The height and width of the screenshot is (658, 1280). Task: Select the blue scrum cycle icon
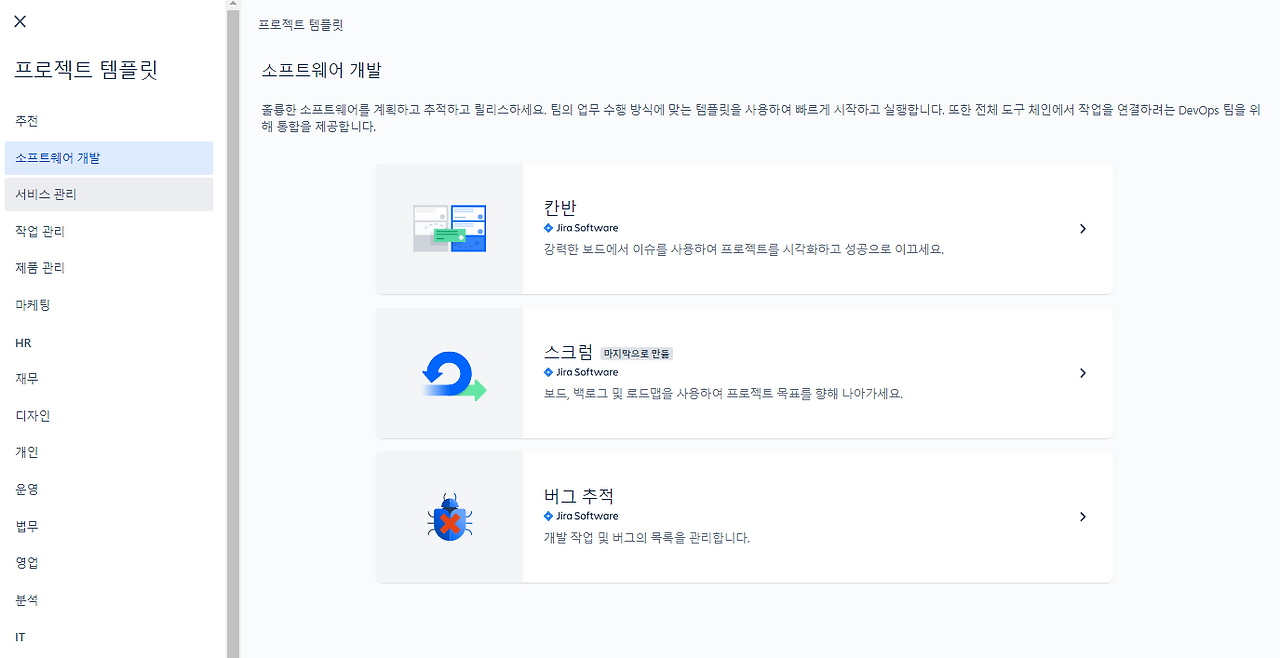click(x=448, y=372)
